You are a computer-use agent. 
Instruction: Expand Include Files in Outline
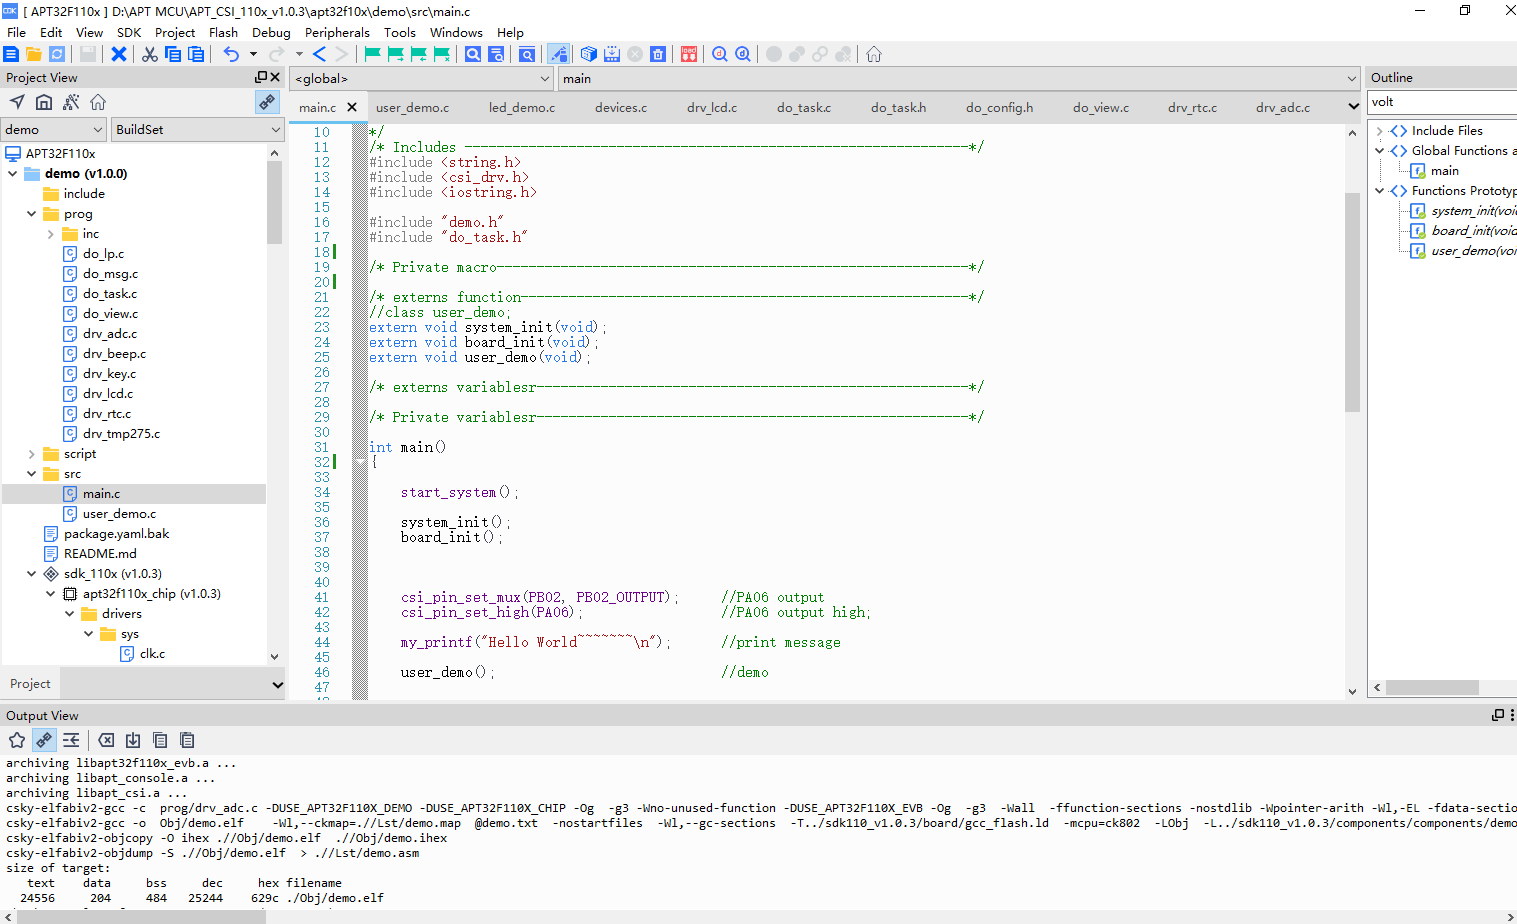pos(1380,131)
